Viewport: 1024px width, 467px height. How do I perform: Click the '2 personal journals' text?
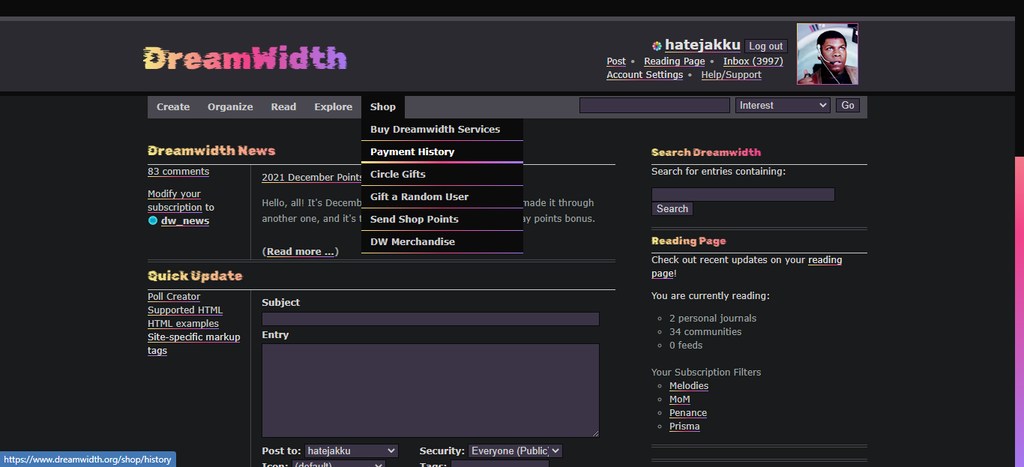[x=712, y=319]
